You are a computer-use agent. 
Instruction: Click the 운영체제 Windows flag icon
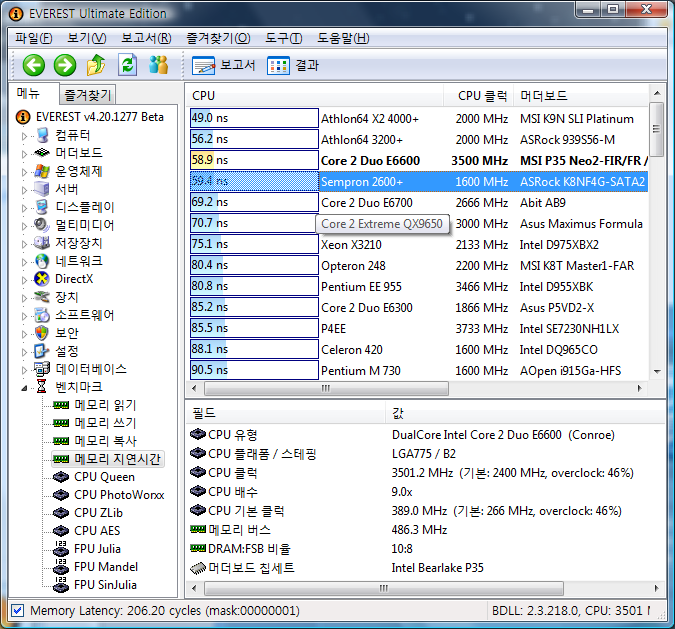[42, 171]
